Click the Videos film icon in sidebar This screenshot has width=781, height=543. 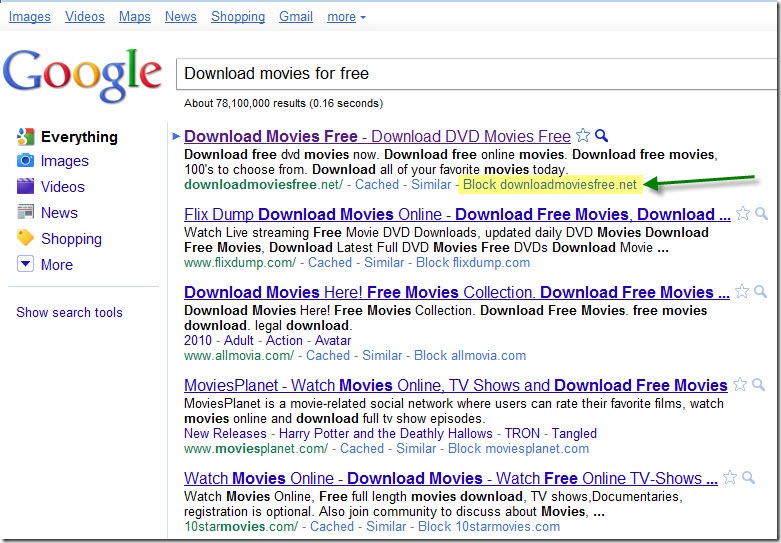25,186
